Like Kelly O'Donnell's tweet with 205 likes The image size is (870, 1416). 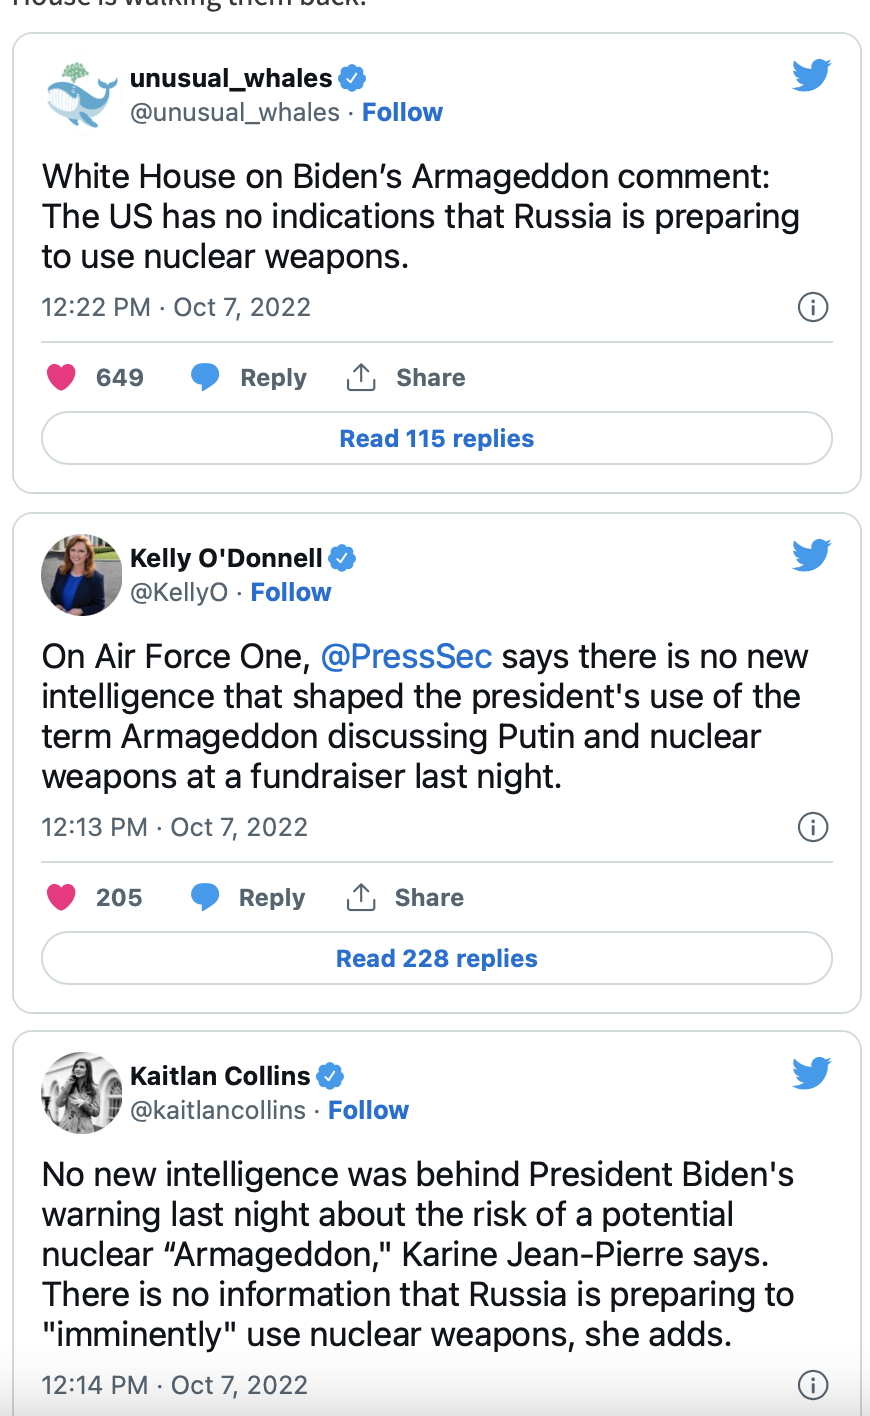click(62, 897)
